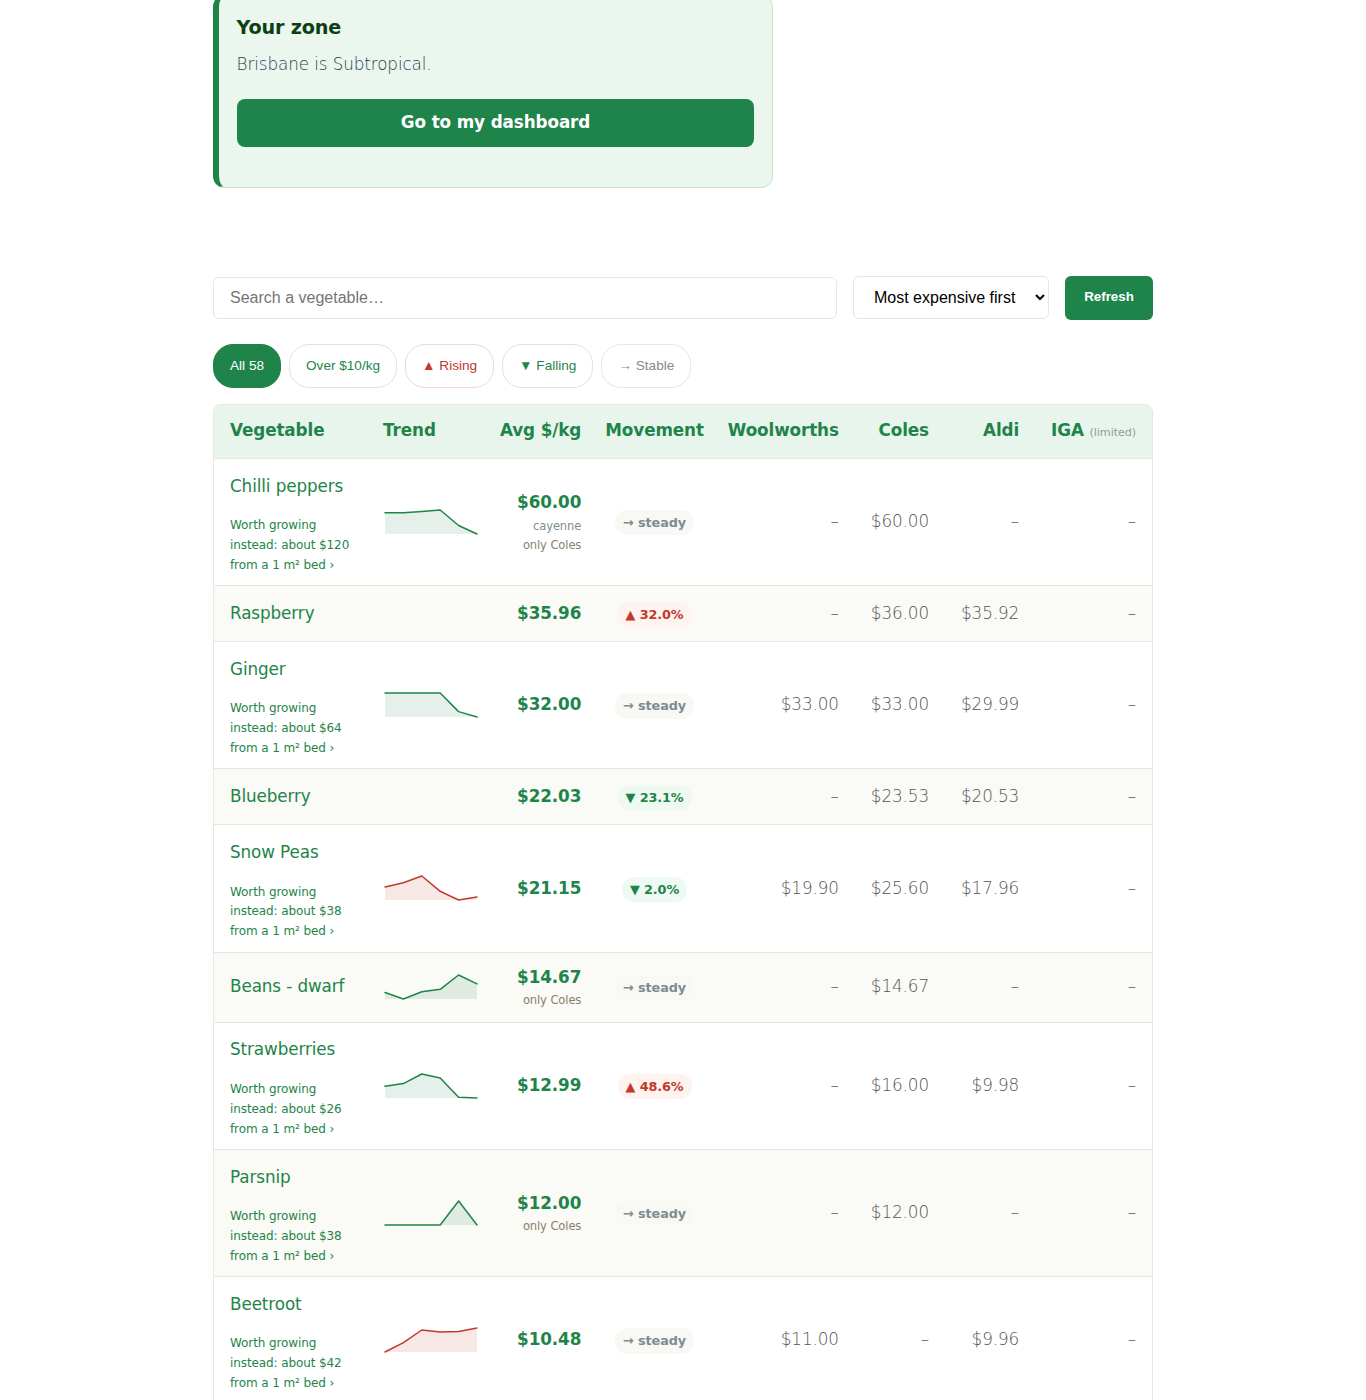Image resolution: width=1366 pixels, height=1400 pixels.
Task: Filter by Rising prices
Action: (450, 366)
